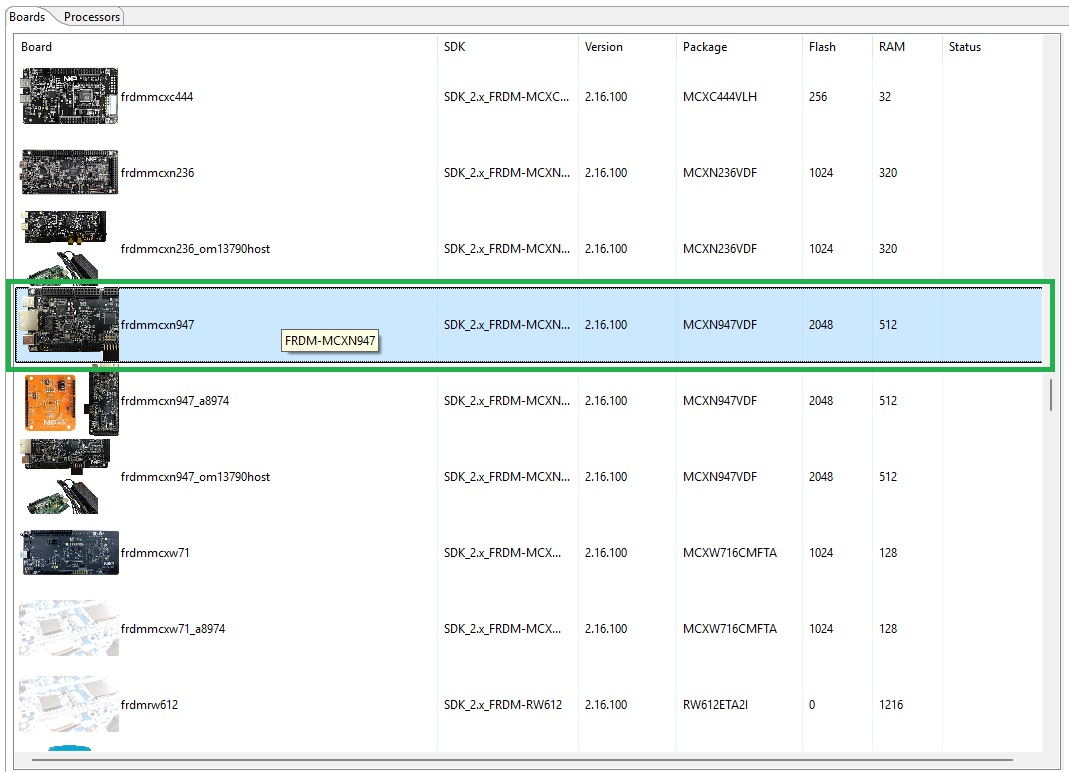1069x772 pixels.
Task: Click the frdmmcxn236 board thumbnail
Action: point(67,172)
